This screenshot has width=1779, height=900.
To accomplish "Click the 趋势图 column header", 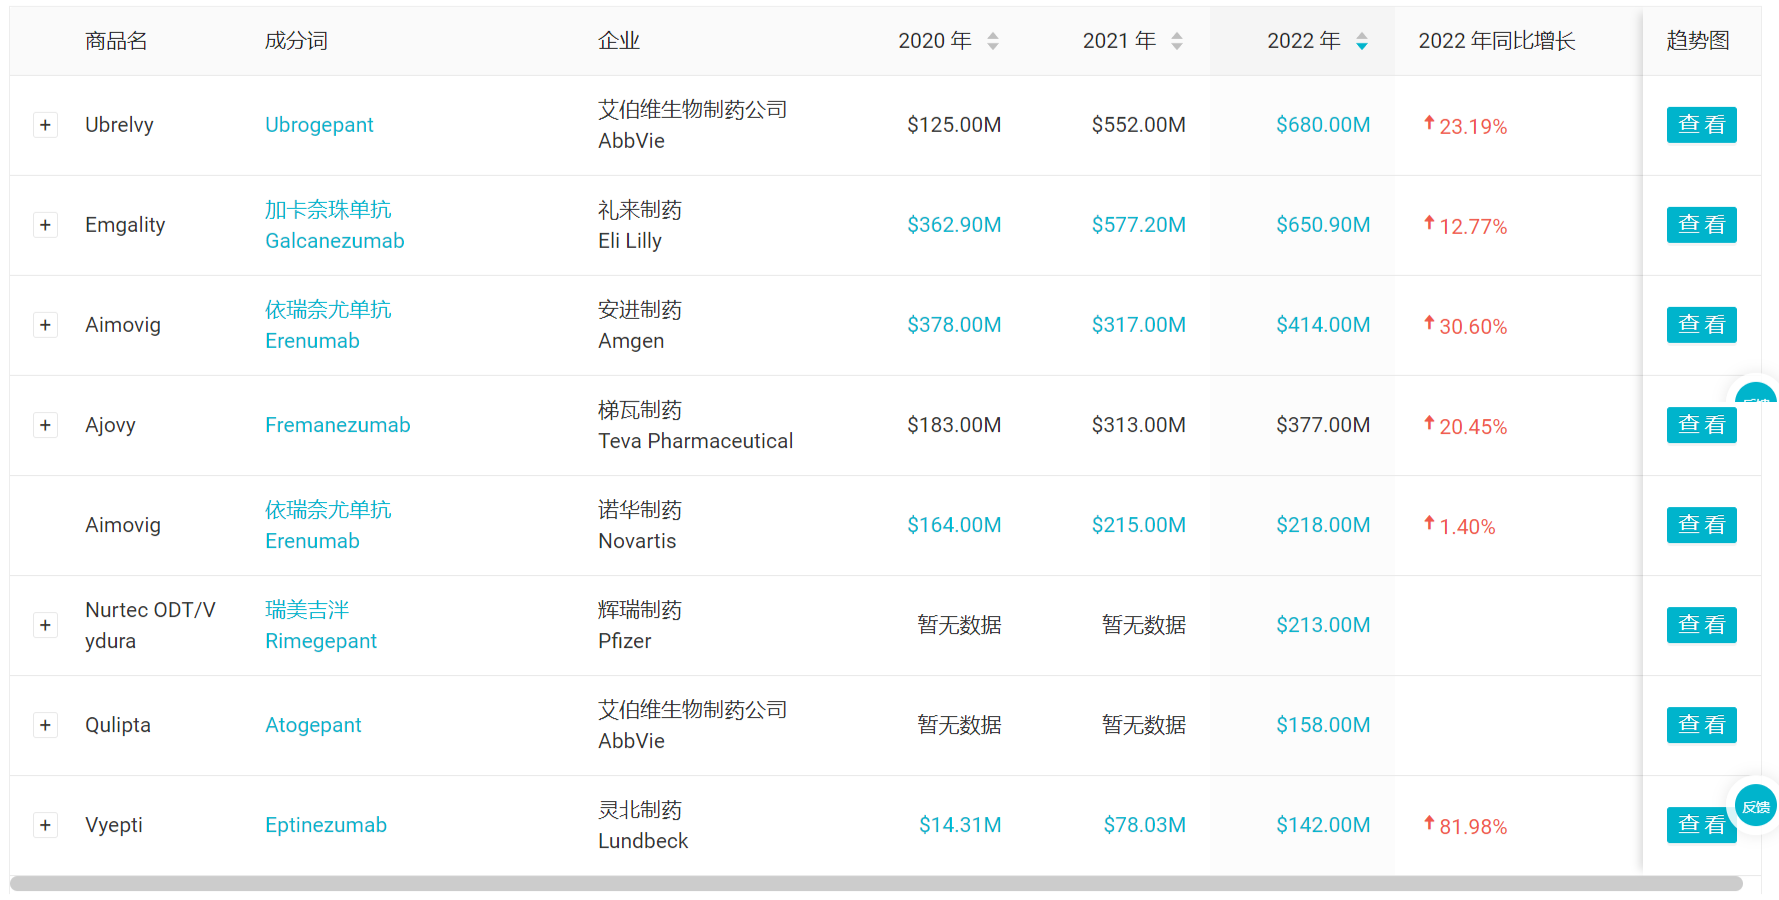I will click(x=1698, y=41).
